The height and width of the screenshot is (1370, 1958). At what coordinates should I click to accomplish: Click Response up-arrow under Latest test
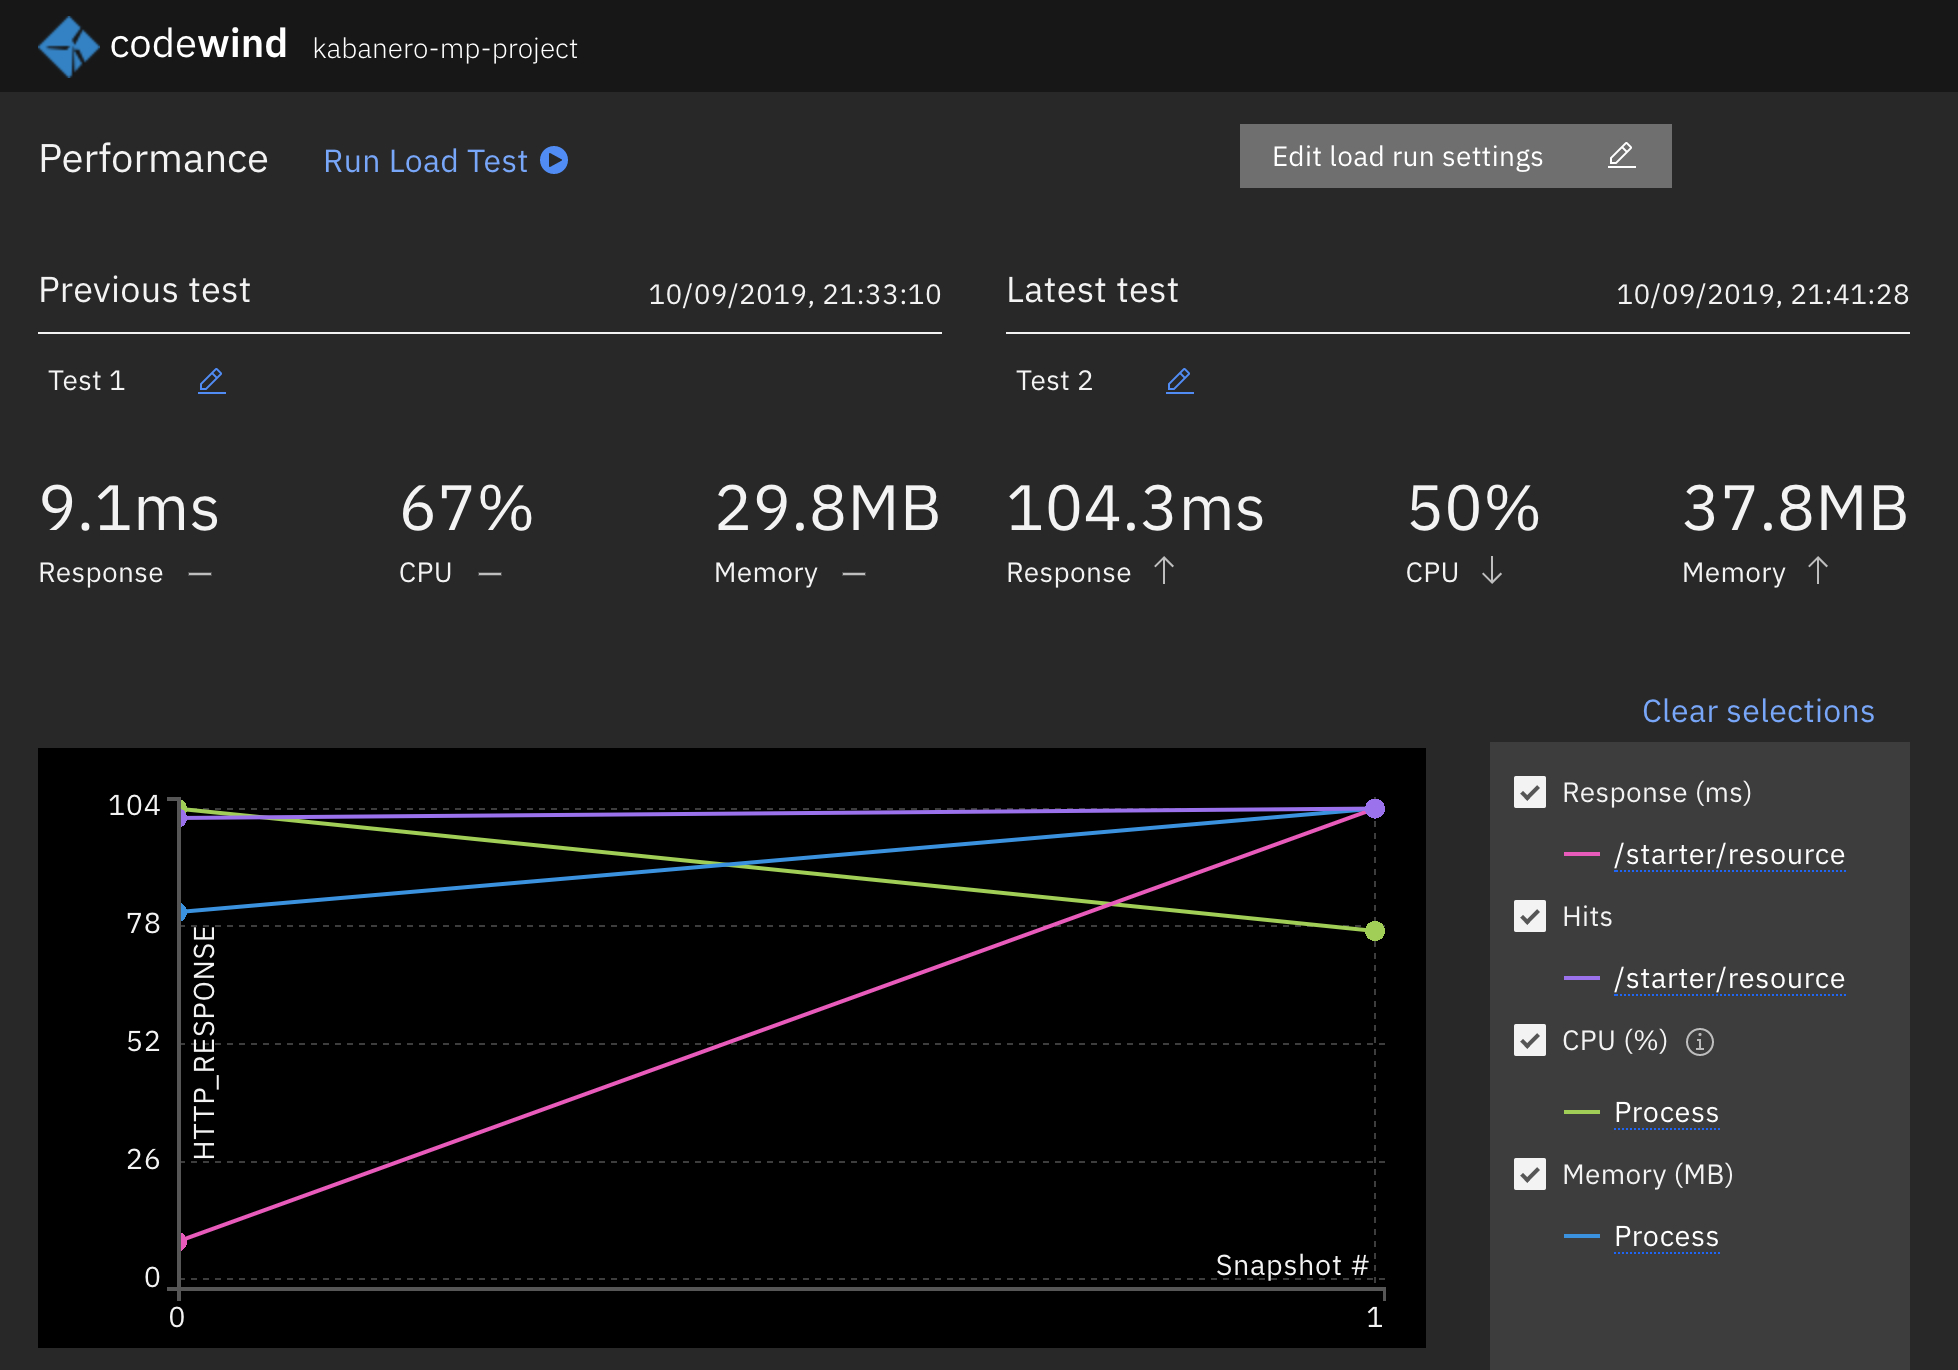coord(1163,571)
